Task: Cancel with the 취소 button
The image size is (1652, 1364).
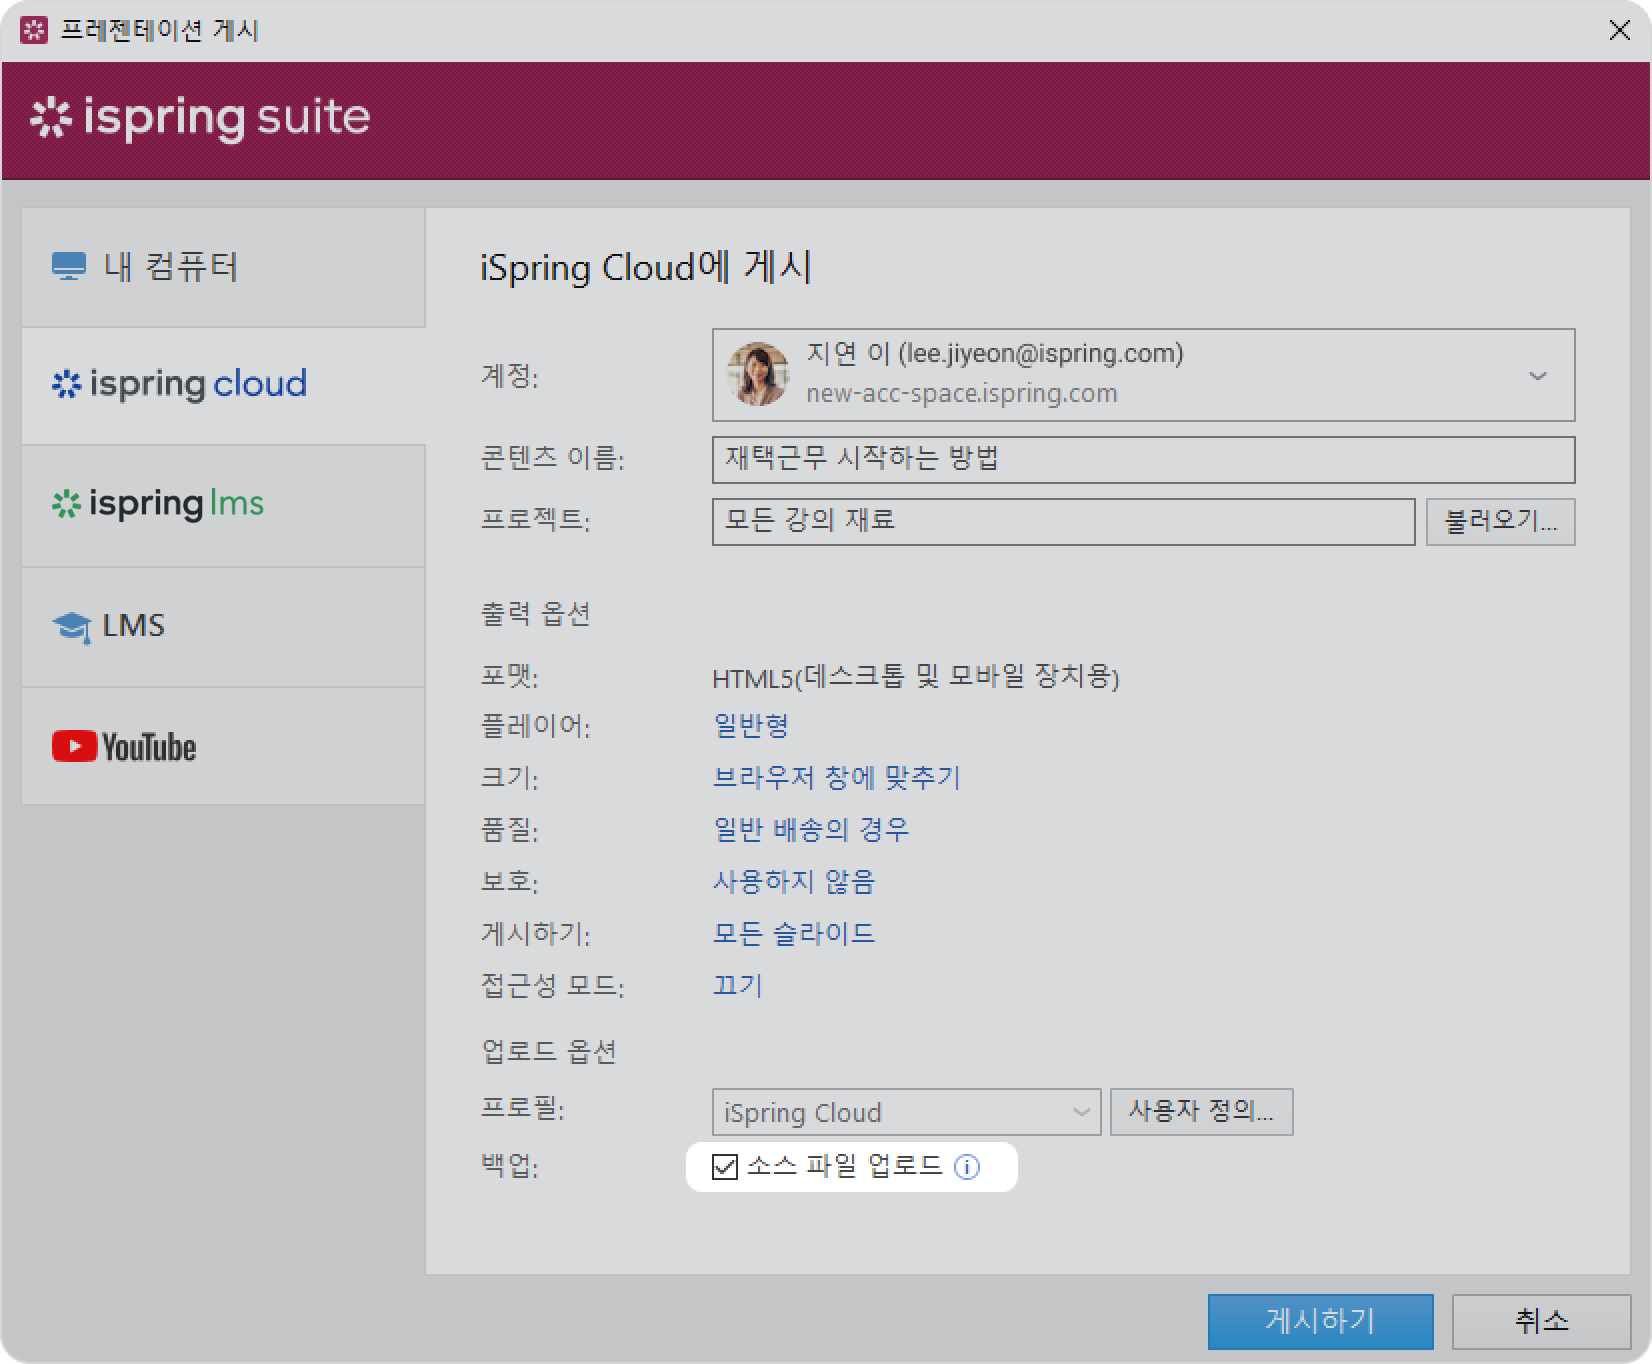Action: (1540, 1321)
